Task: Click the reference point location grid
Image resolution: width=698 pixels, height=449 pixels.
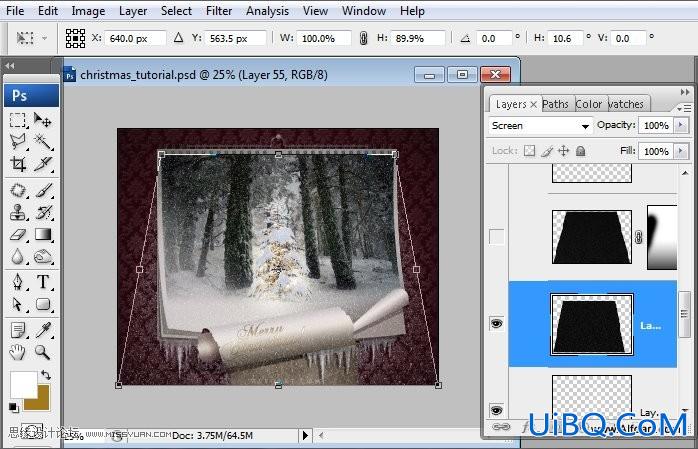Action: 75,38
